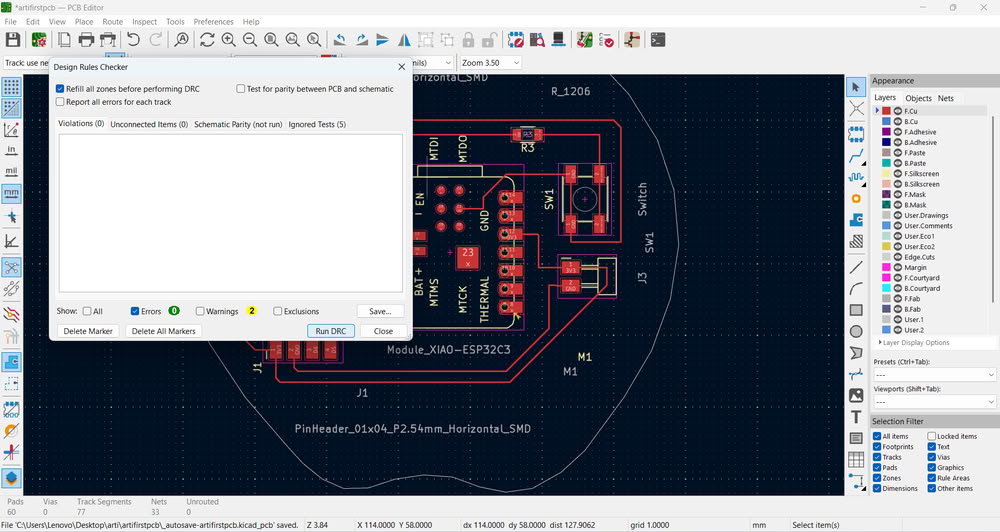Rotate selection counterclockwise icon

(x=340, y=40)
